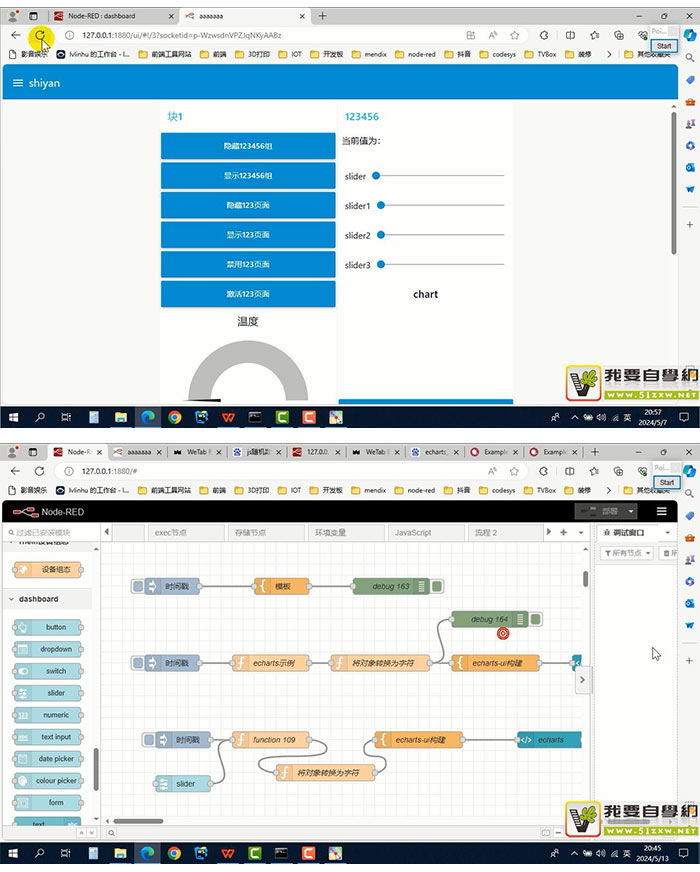
Task: Click the flow canvas horizontal scrollbar
Action: click(x=138, y=821)
